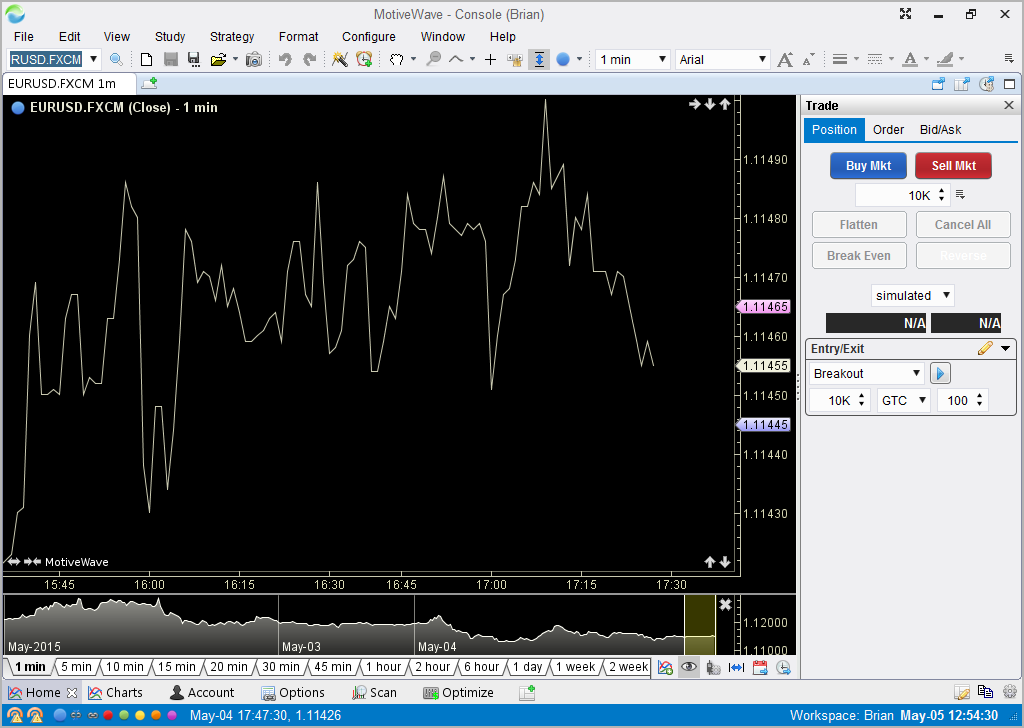Screen dimensions: 1024x728
Task: Click the redo arrow in the toolbar
Action: pos(310,59)
